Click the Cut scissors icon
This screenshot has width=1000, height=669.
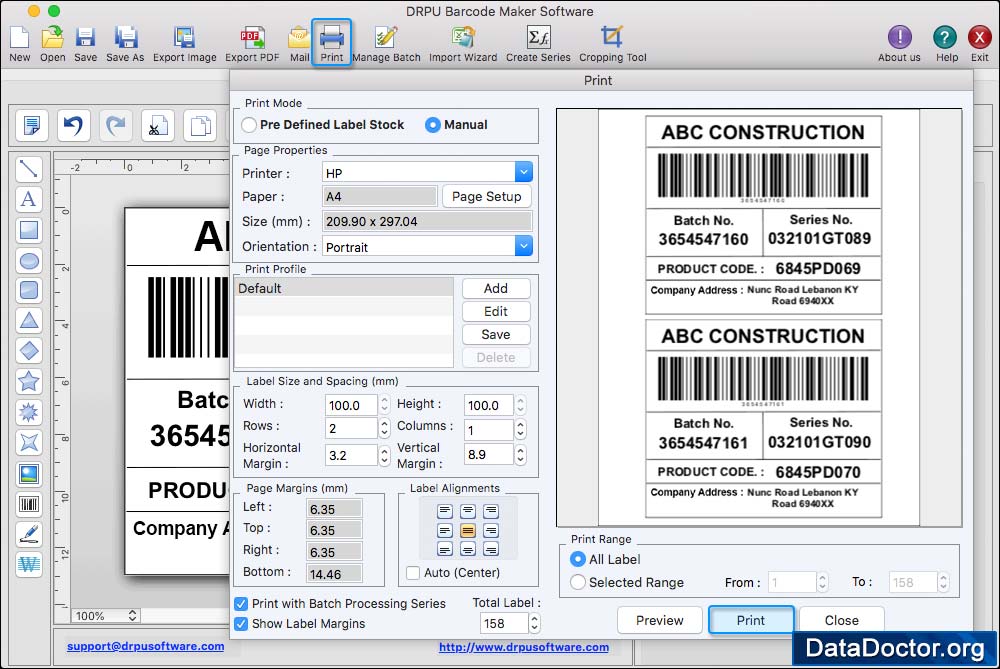tap(158, 125)
